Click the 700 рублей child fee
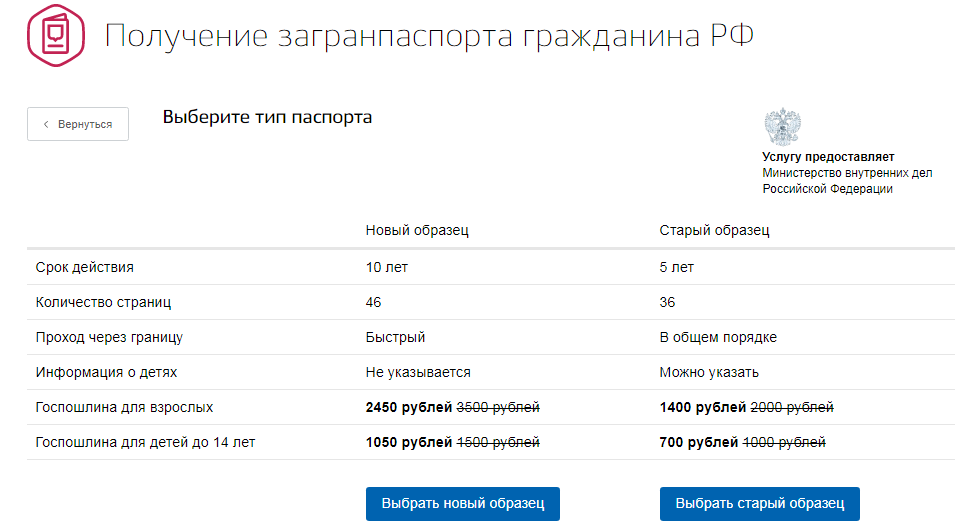This screenshot has height=532, width=962. [699, 442]
